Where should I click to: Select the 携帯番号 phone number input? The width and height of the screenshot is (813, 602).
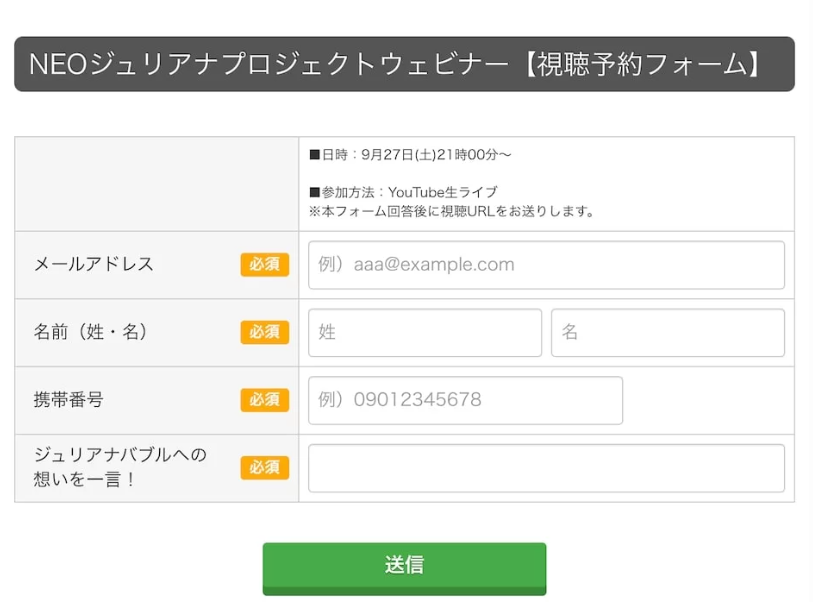coord(465,400)
